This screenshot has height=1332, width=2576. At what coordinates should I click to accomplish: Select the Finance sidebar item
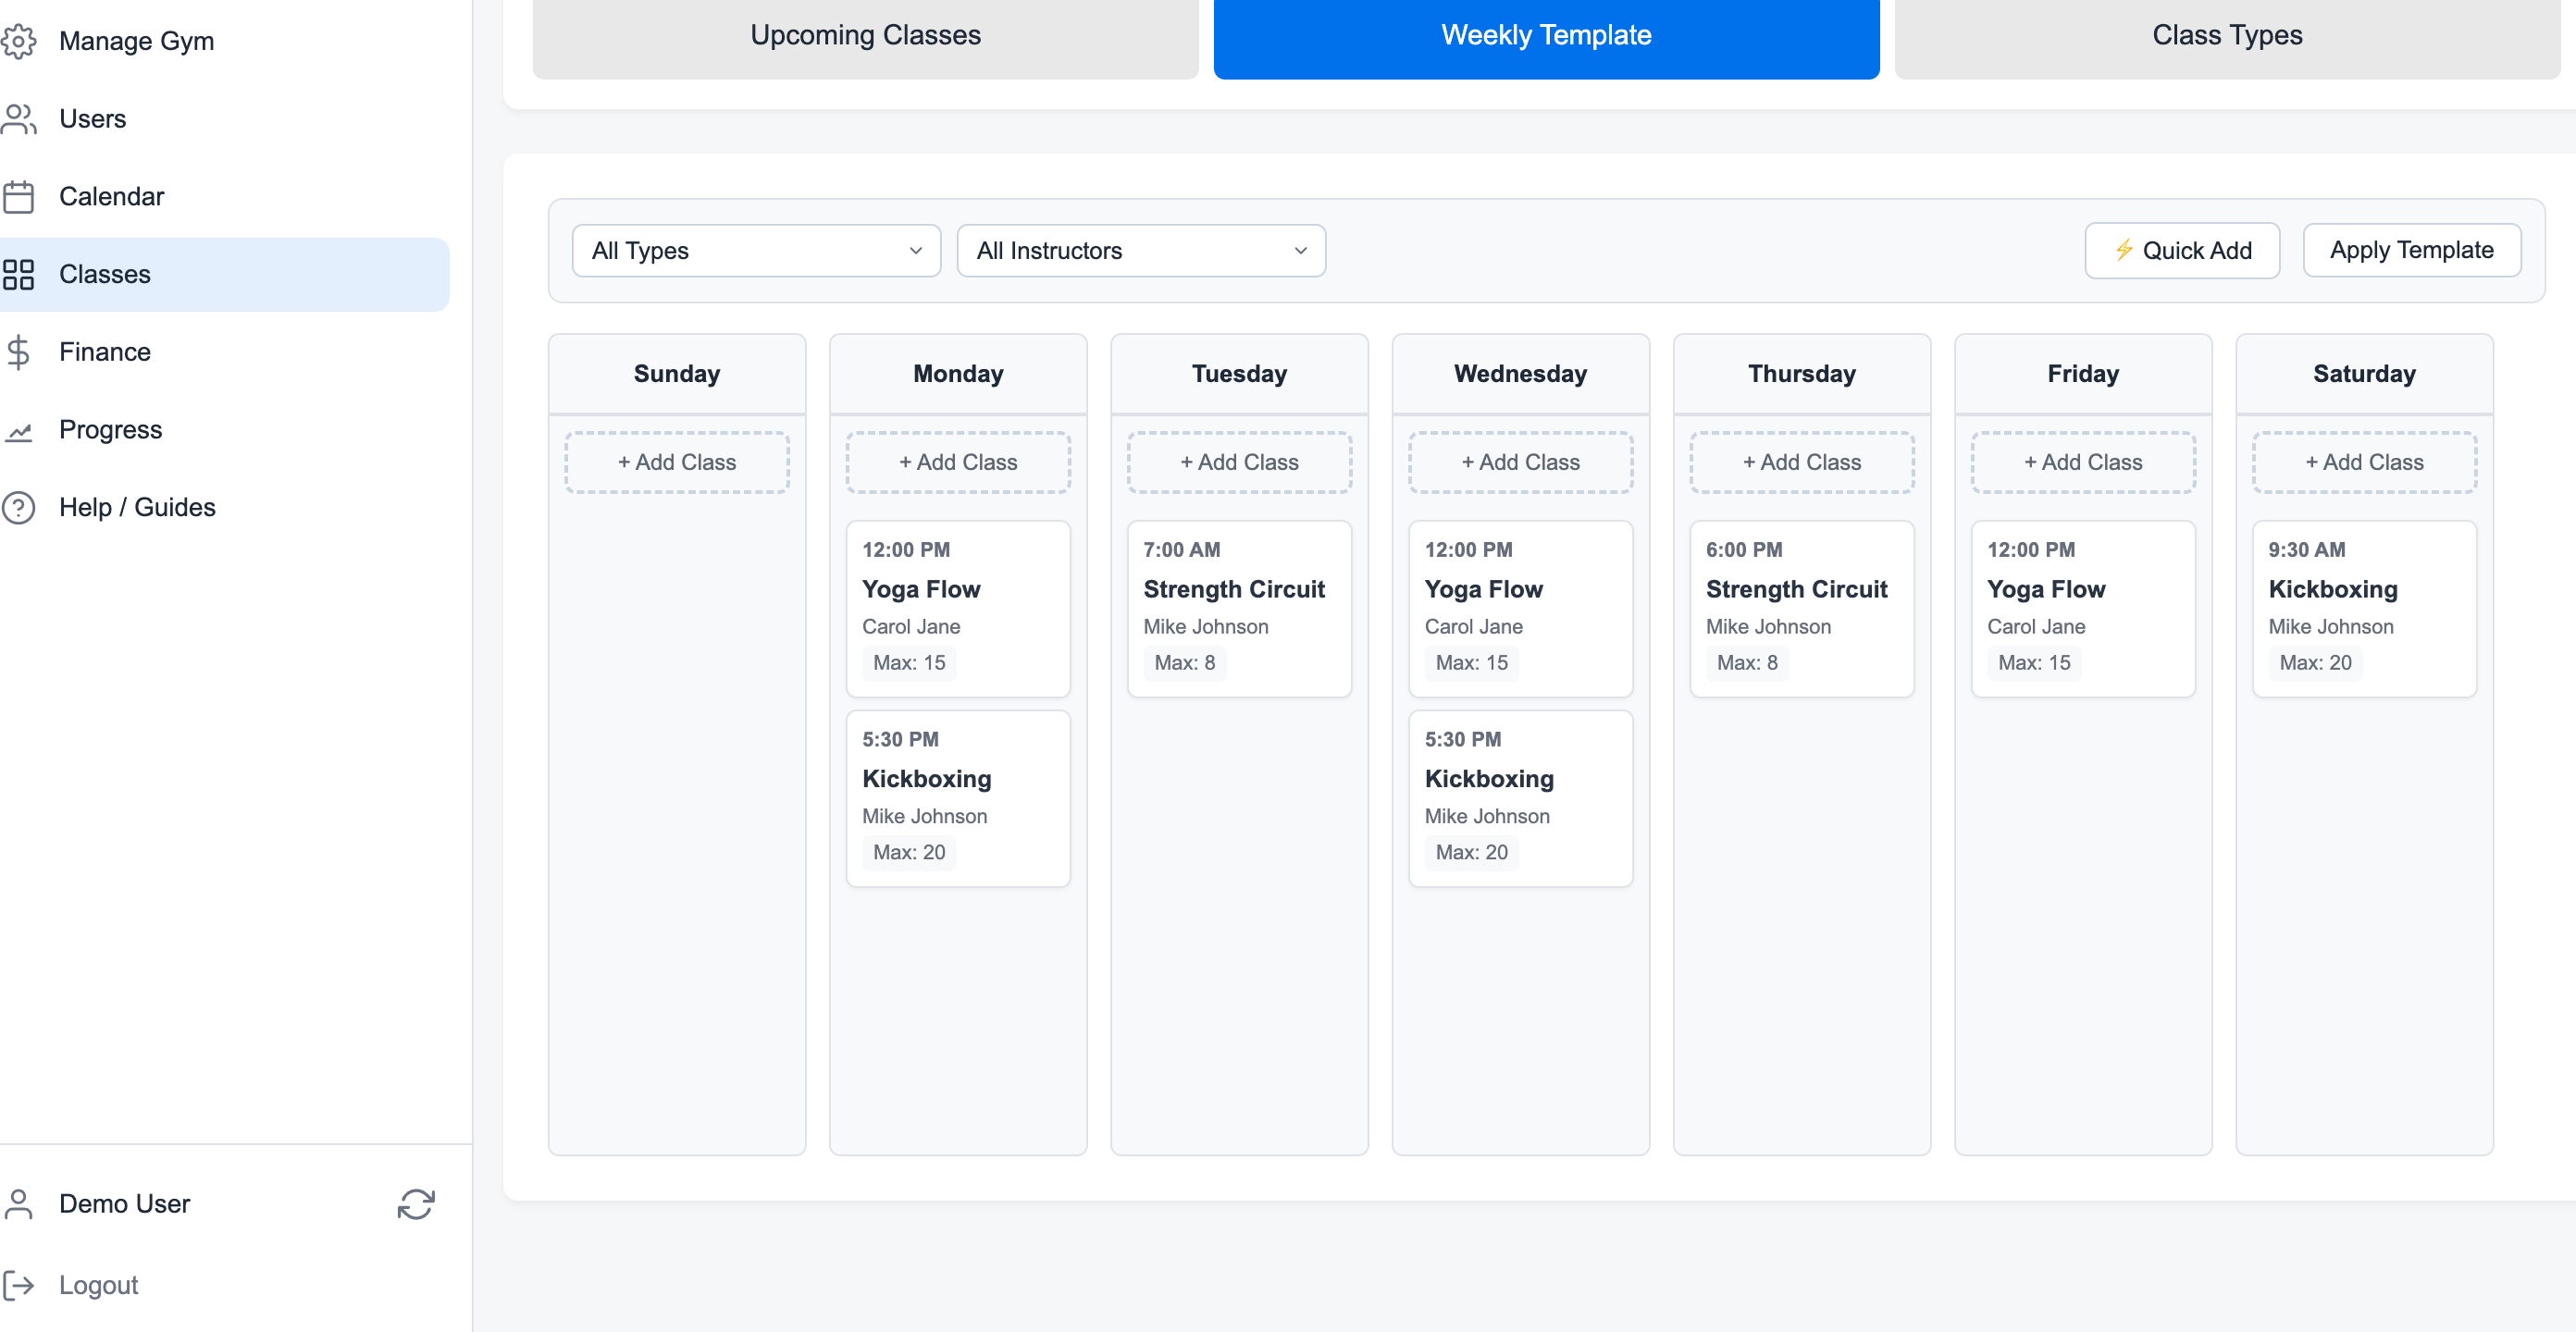(x=225, y=352)
